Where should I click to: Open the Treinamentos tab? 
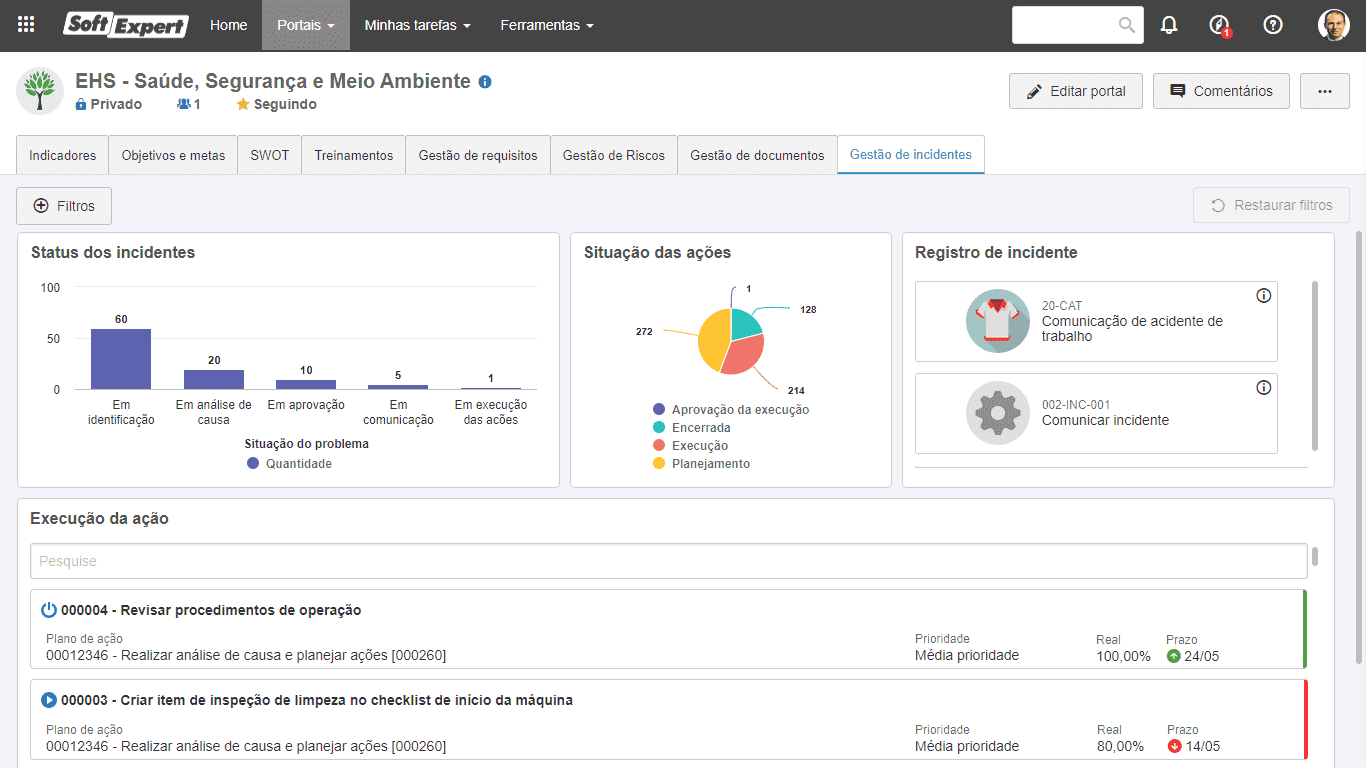(354, 155)
